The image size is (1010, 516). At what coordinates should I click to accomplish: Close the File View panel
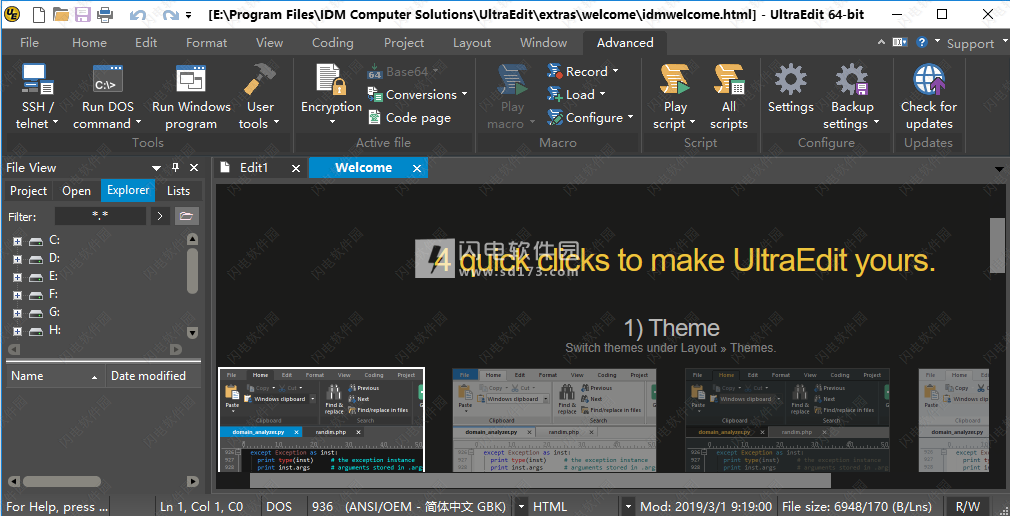pyautogui.click(x=194, y=167)
